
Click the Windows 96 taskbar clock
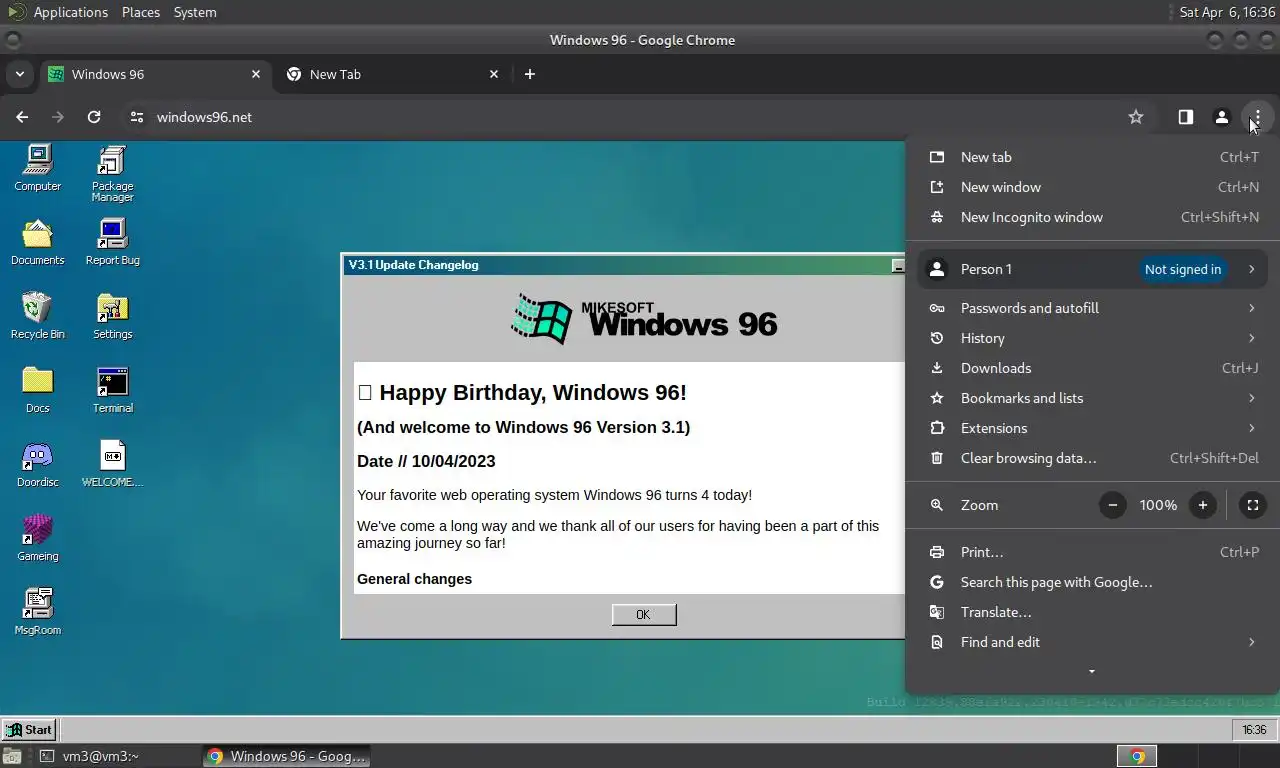[x=1254, y=730]
